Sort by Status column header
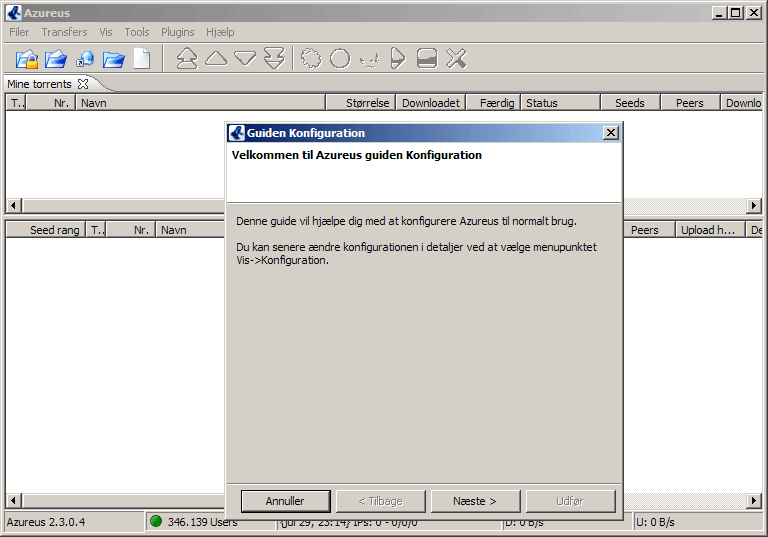Viewport: 768px width, 537px height. click(560, 103)
